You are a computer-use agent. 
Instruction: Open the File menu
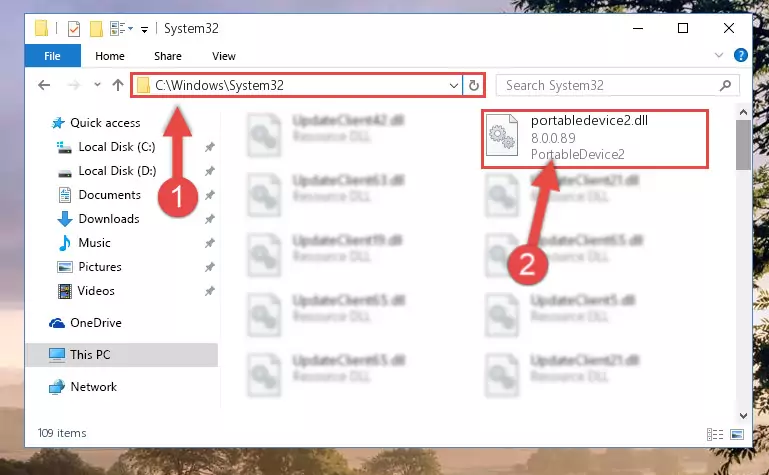(52, 56)
